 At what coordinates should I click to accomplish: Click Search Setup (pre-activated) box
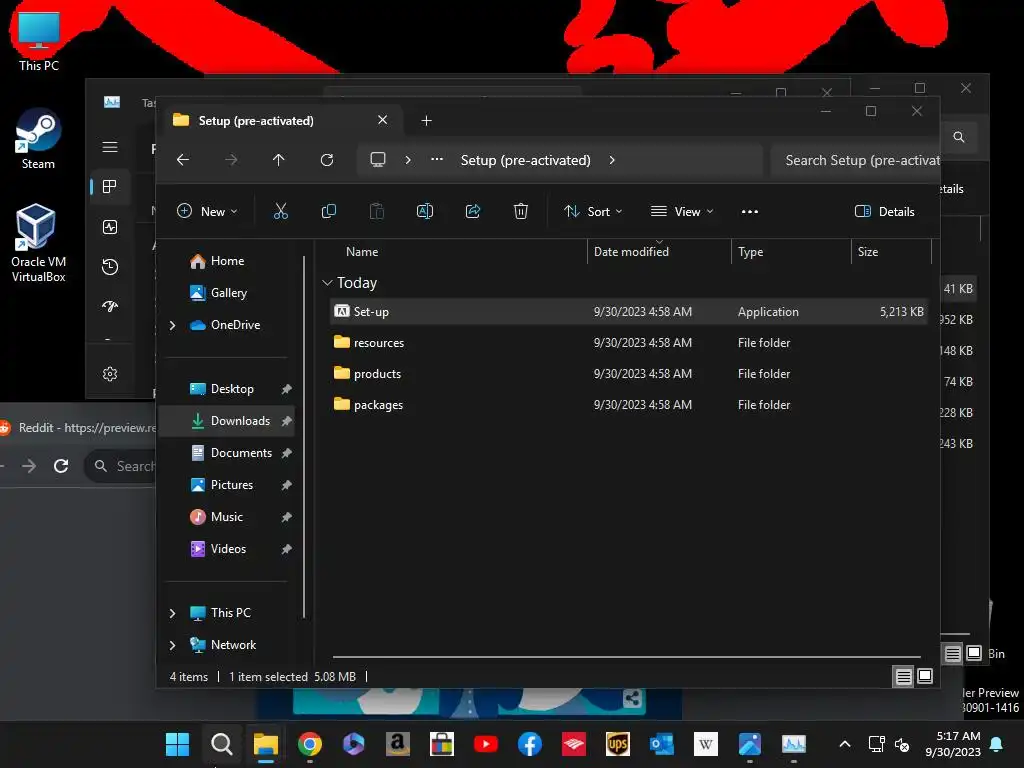coord(856,160)
